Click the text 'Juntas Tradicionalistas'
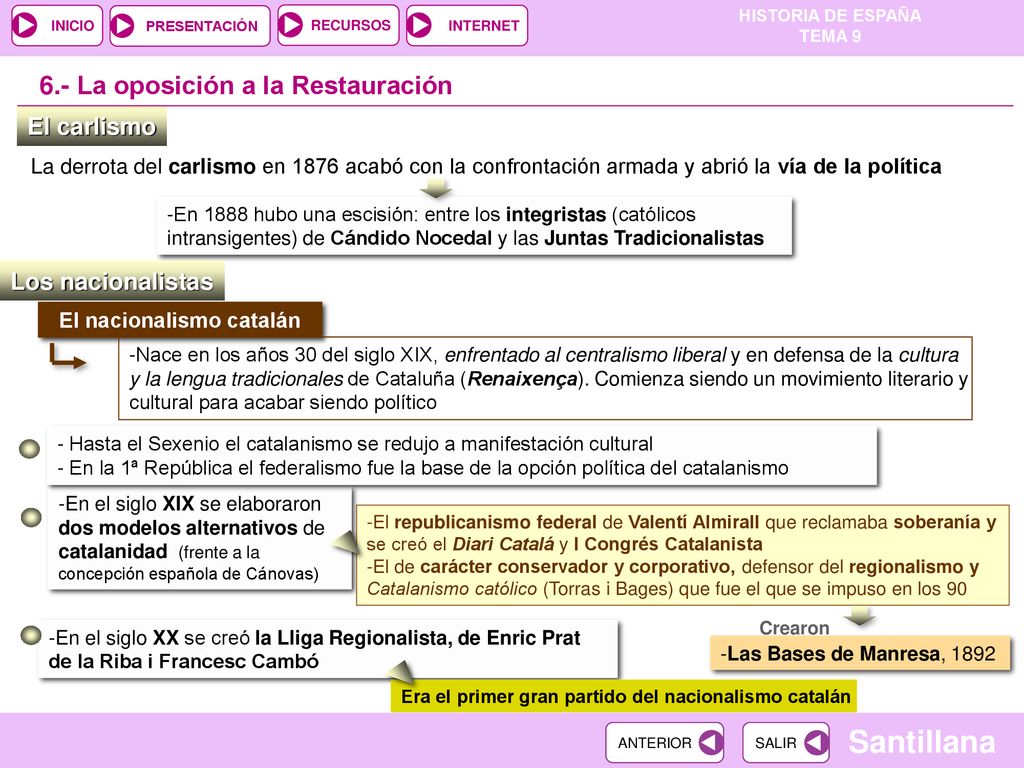 pyautogui.click(x=654, y=238)
